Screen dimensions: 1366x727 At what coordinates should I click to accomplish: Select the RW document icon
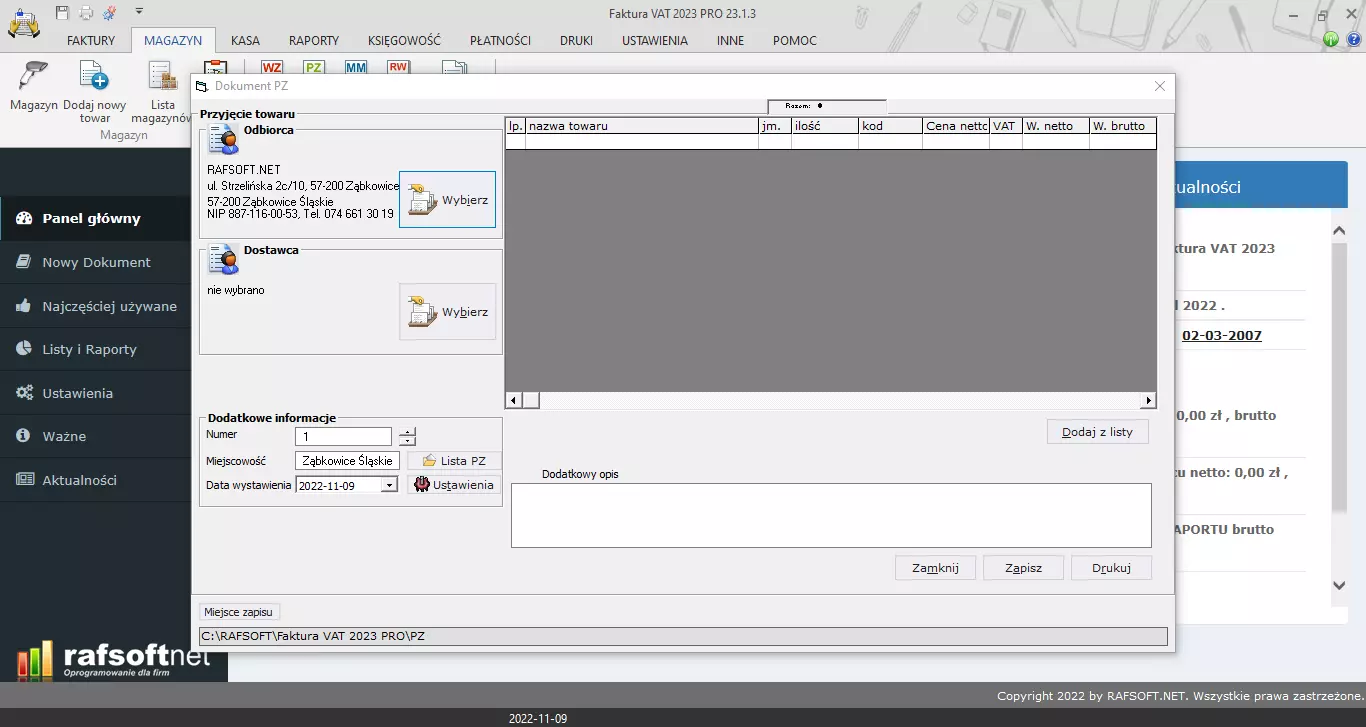click(x=398, y=66)
